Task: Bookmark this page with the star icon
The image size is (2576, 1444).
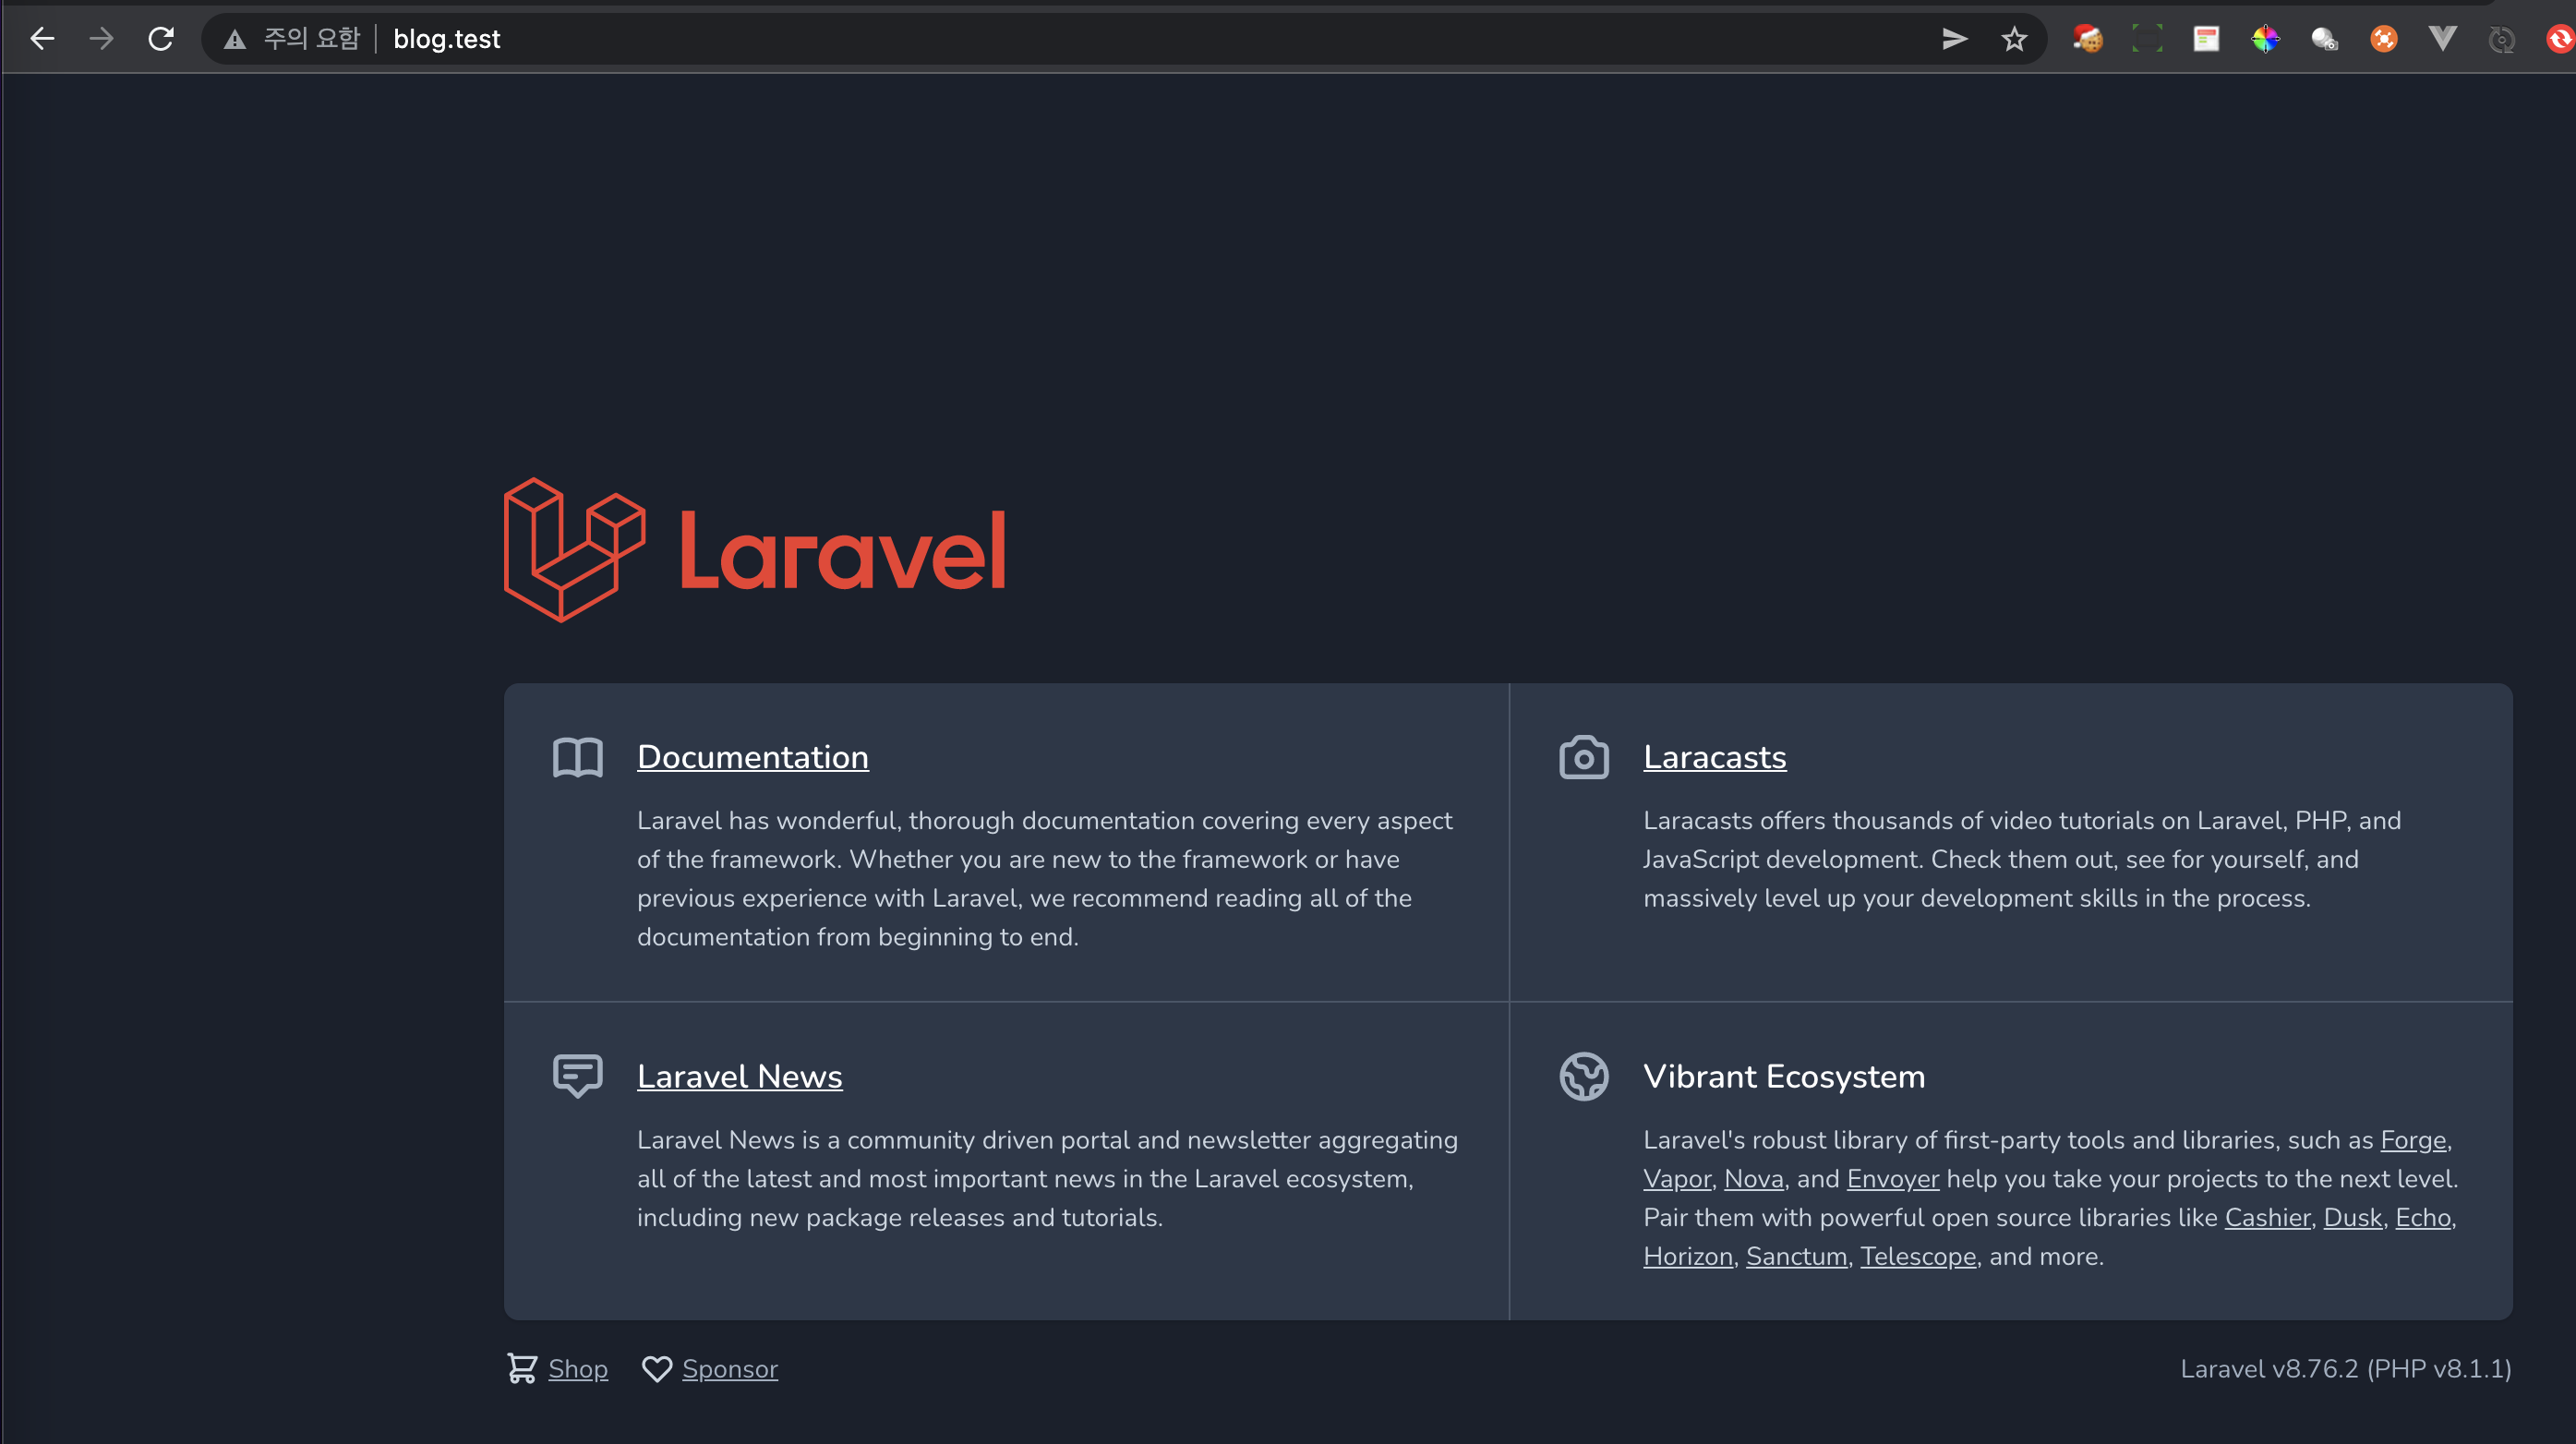Action: (2013, 39)
